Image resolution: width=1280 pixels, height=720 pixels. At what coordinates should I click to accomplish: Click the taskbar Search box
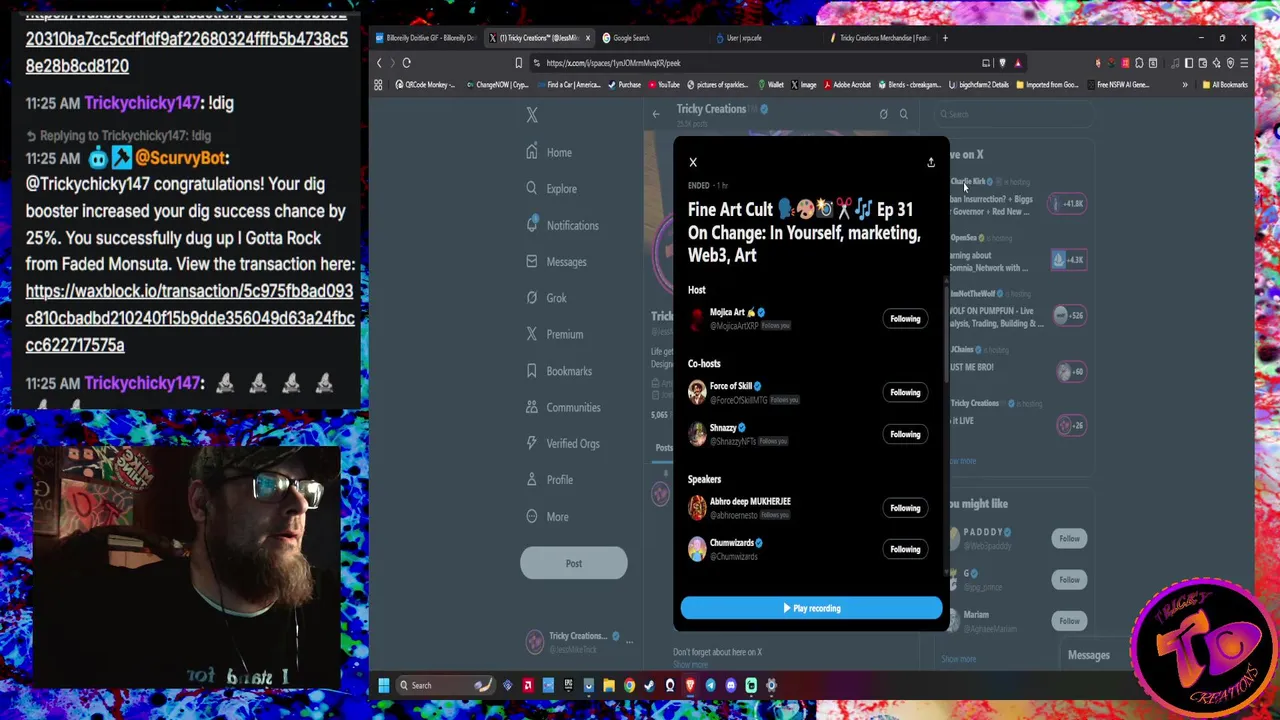[x=446, y=685]
